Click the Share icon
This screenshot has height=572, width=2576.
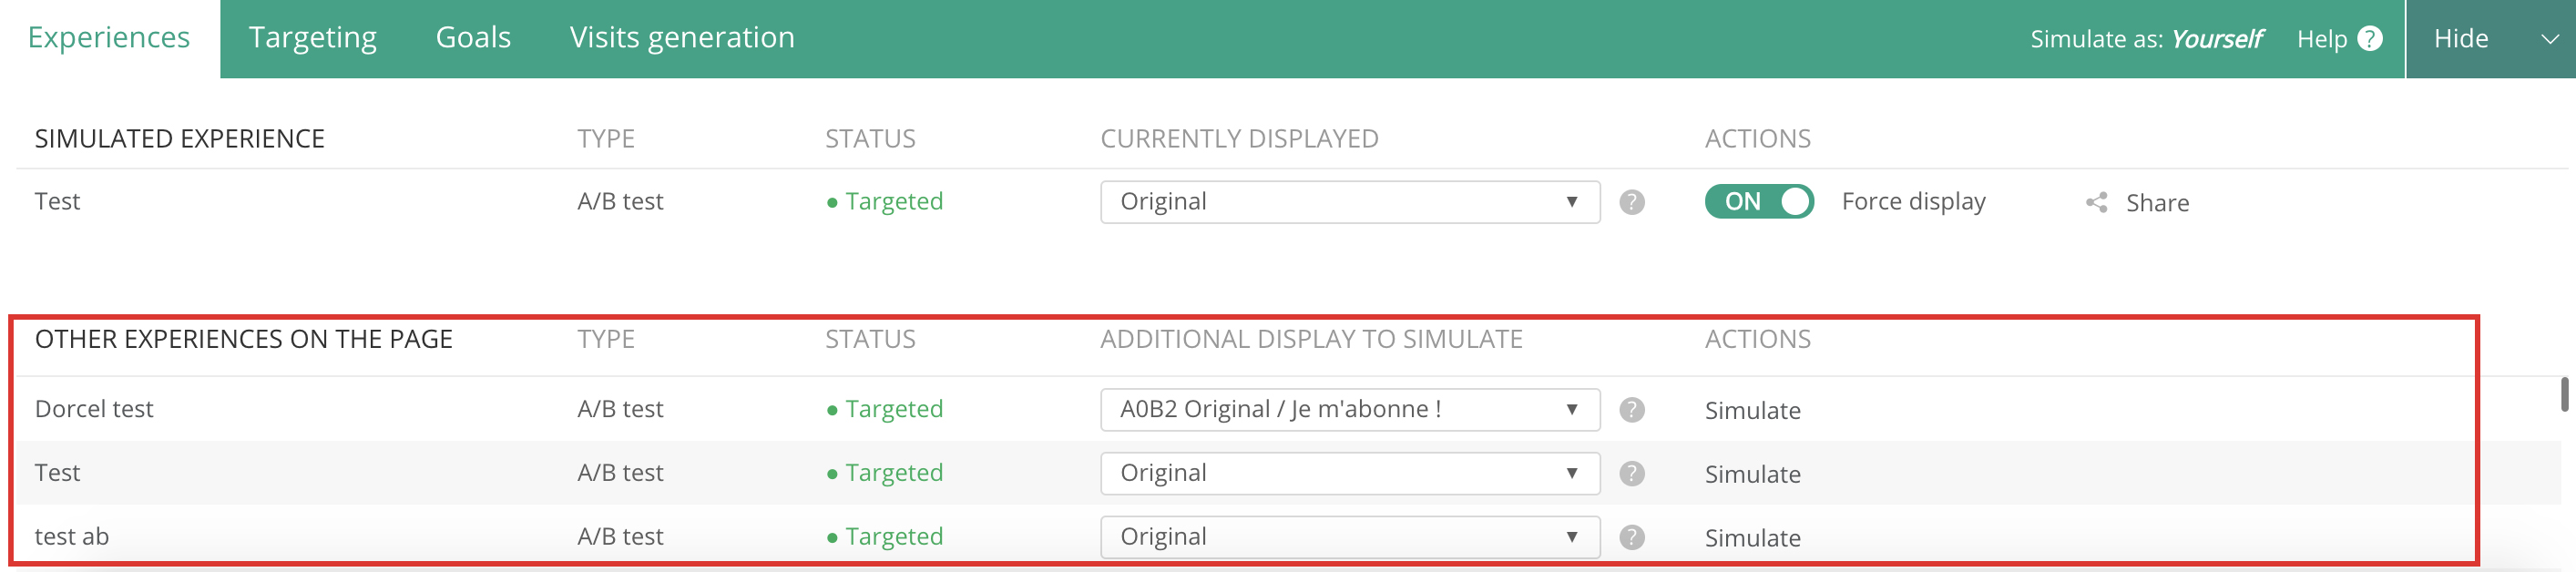(2096, 203)
